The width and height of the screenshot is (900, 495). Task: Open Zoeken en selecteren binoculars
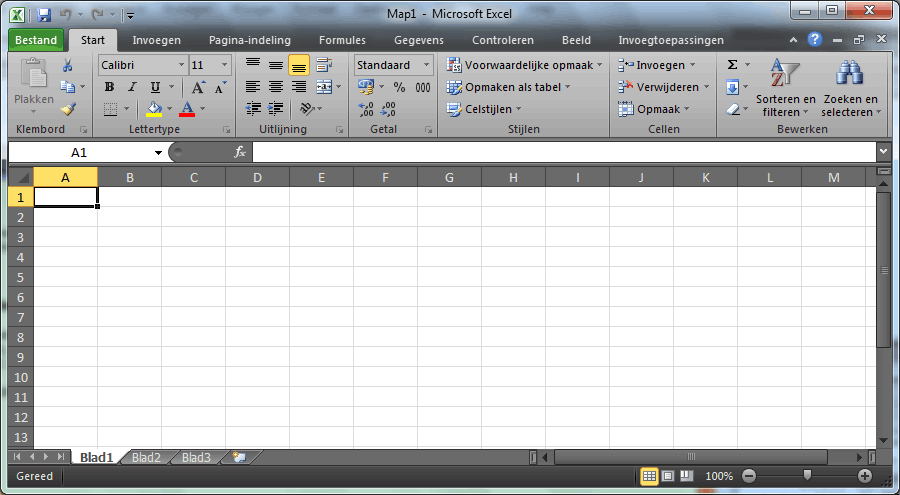tap(850, 88)
